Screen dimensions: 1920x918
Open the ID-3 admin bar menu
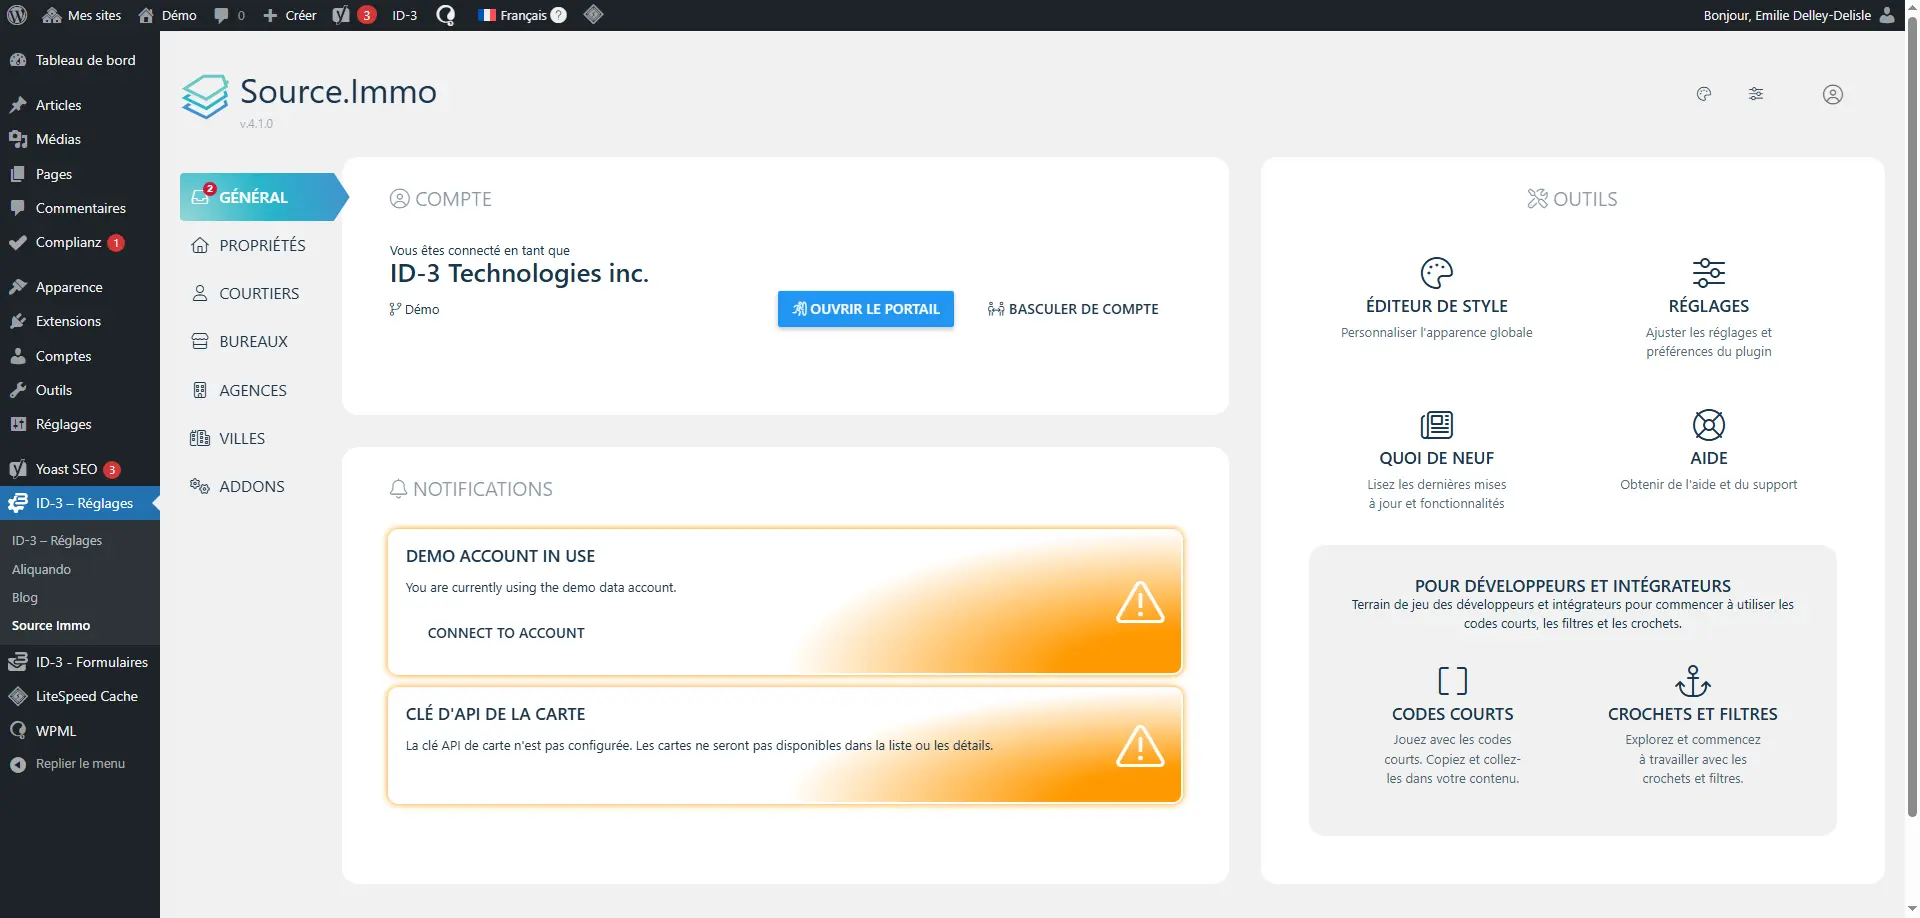pos(404,15)
